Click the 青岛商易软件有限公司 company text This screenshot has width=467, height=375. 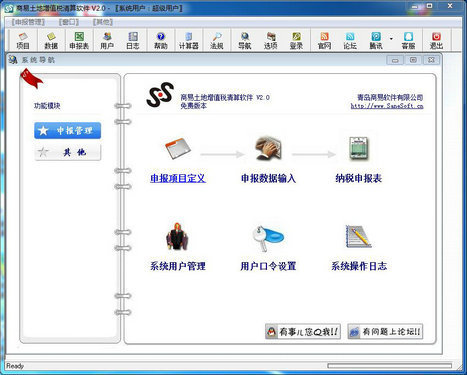(x=390, y=97)
